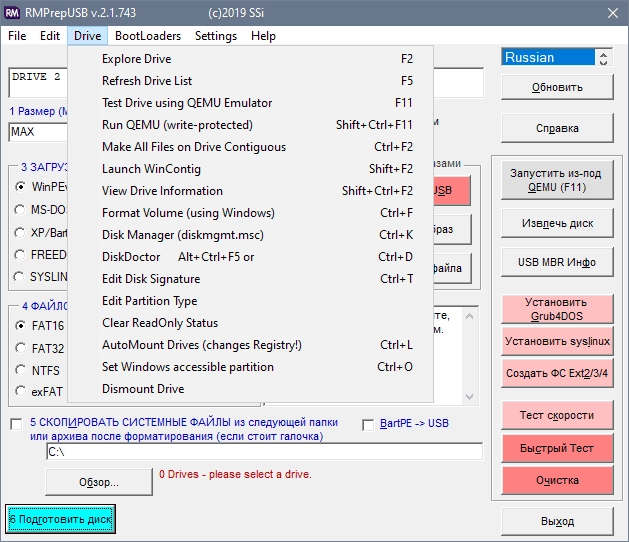Select the exFAT filesystem radio button
Image resolution: width=629 pixels, height=542 pixels.
tap(20, 391)
